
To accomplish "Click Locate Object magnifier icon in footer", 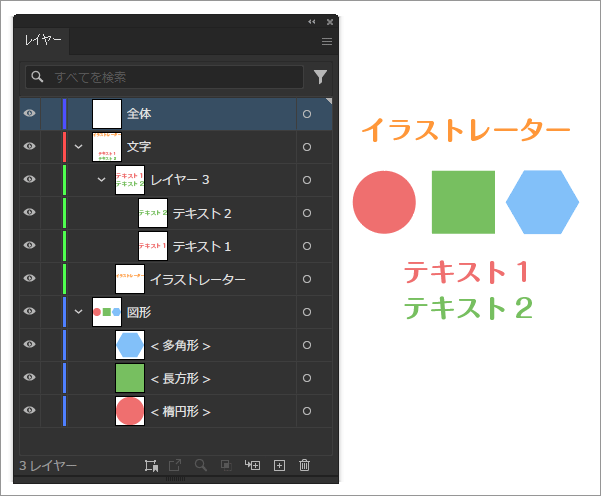I will click(x=200, y=465).
